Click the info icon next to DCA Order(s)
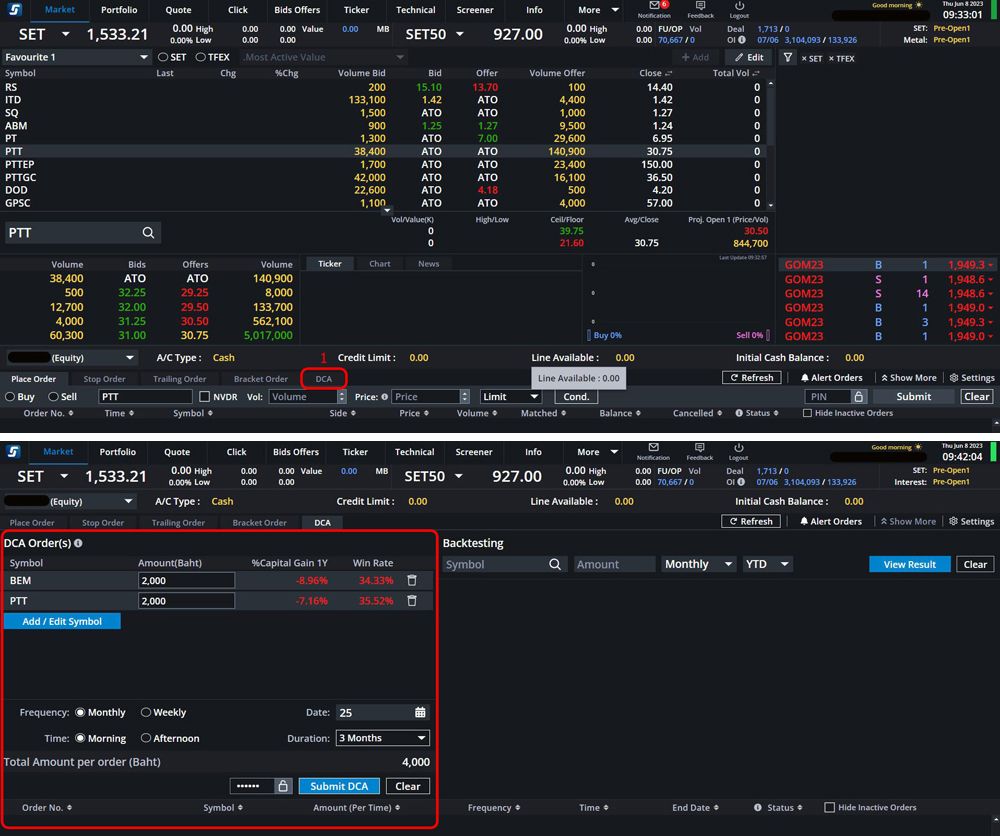The height and width of the screenshot is (836, 1000). [x=78, y=543]
